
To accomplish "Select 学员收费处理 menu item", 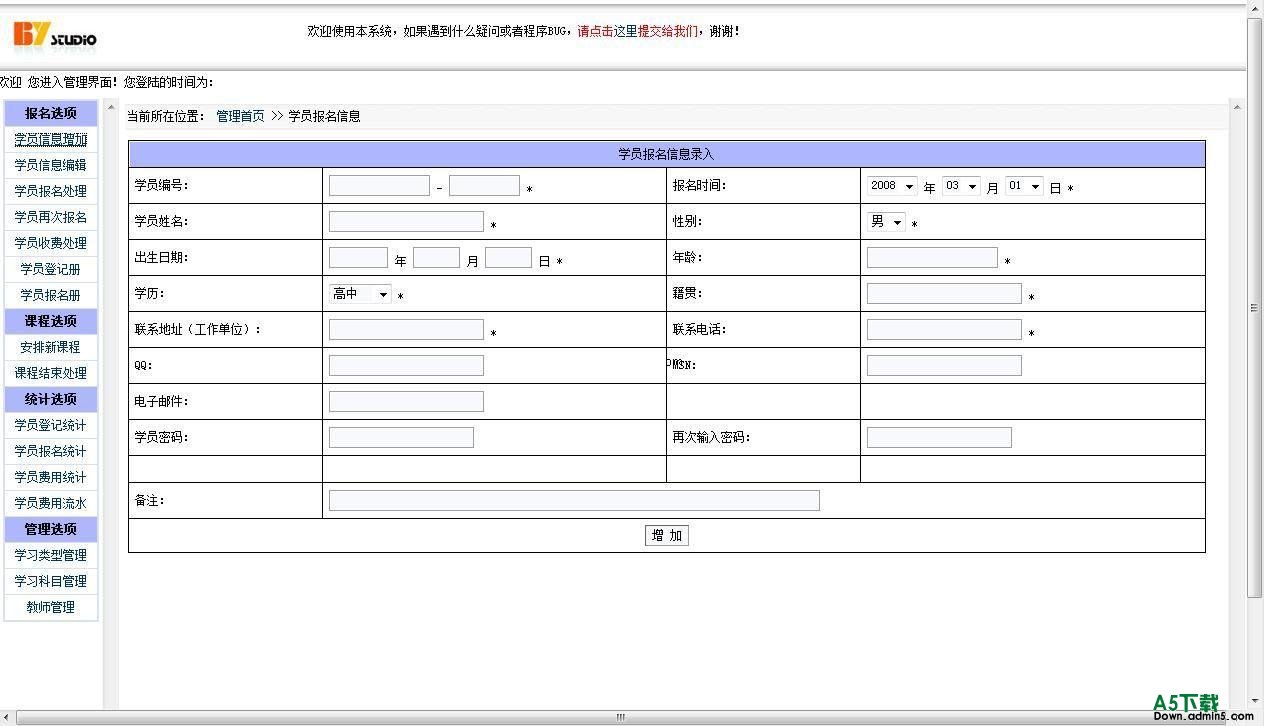I will (51, 243).
